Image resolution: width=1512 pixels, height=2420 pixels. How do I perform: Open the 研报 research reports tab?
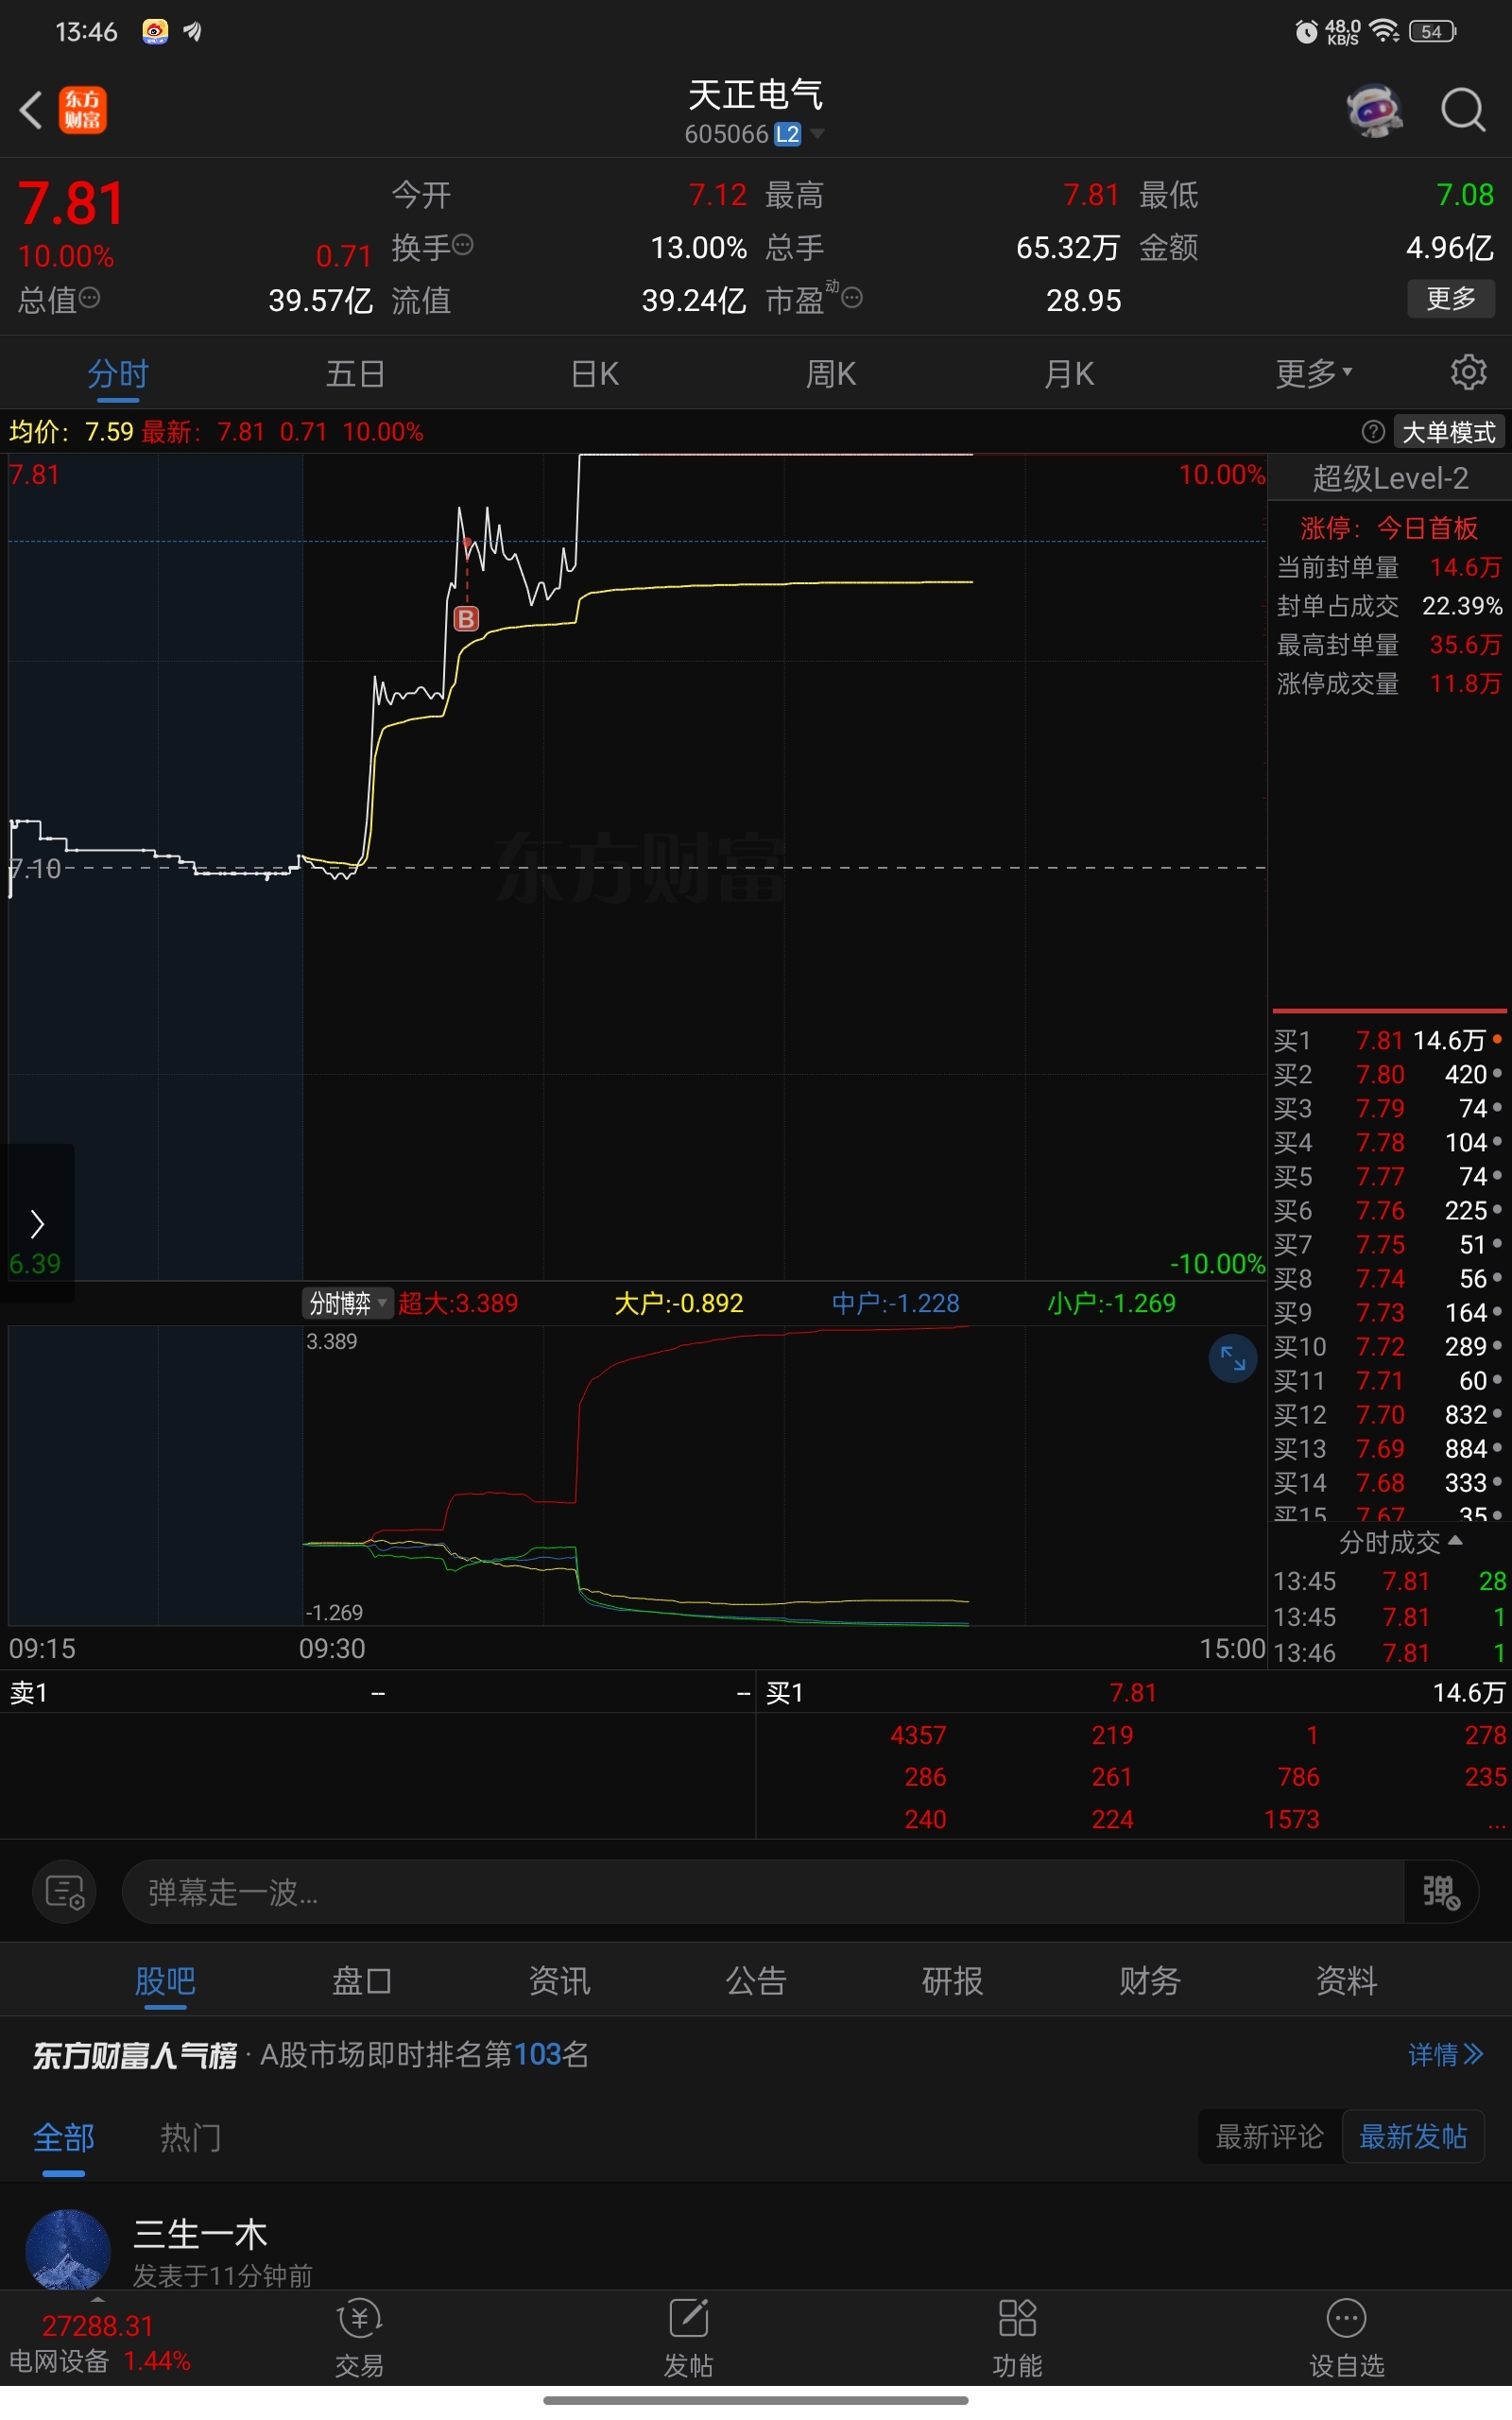tap(953, 1980)
